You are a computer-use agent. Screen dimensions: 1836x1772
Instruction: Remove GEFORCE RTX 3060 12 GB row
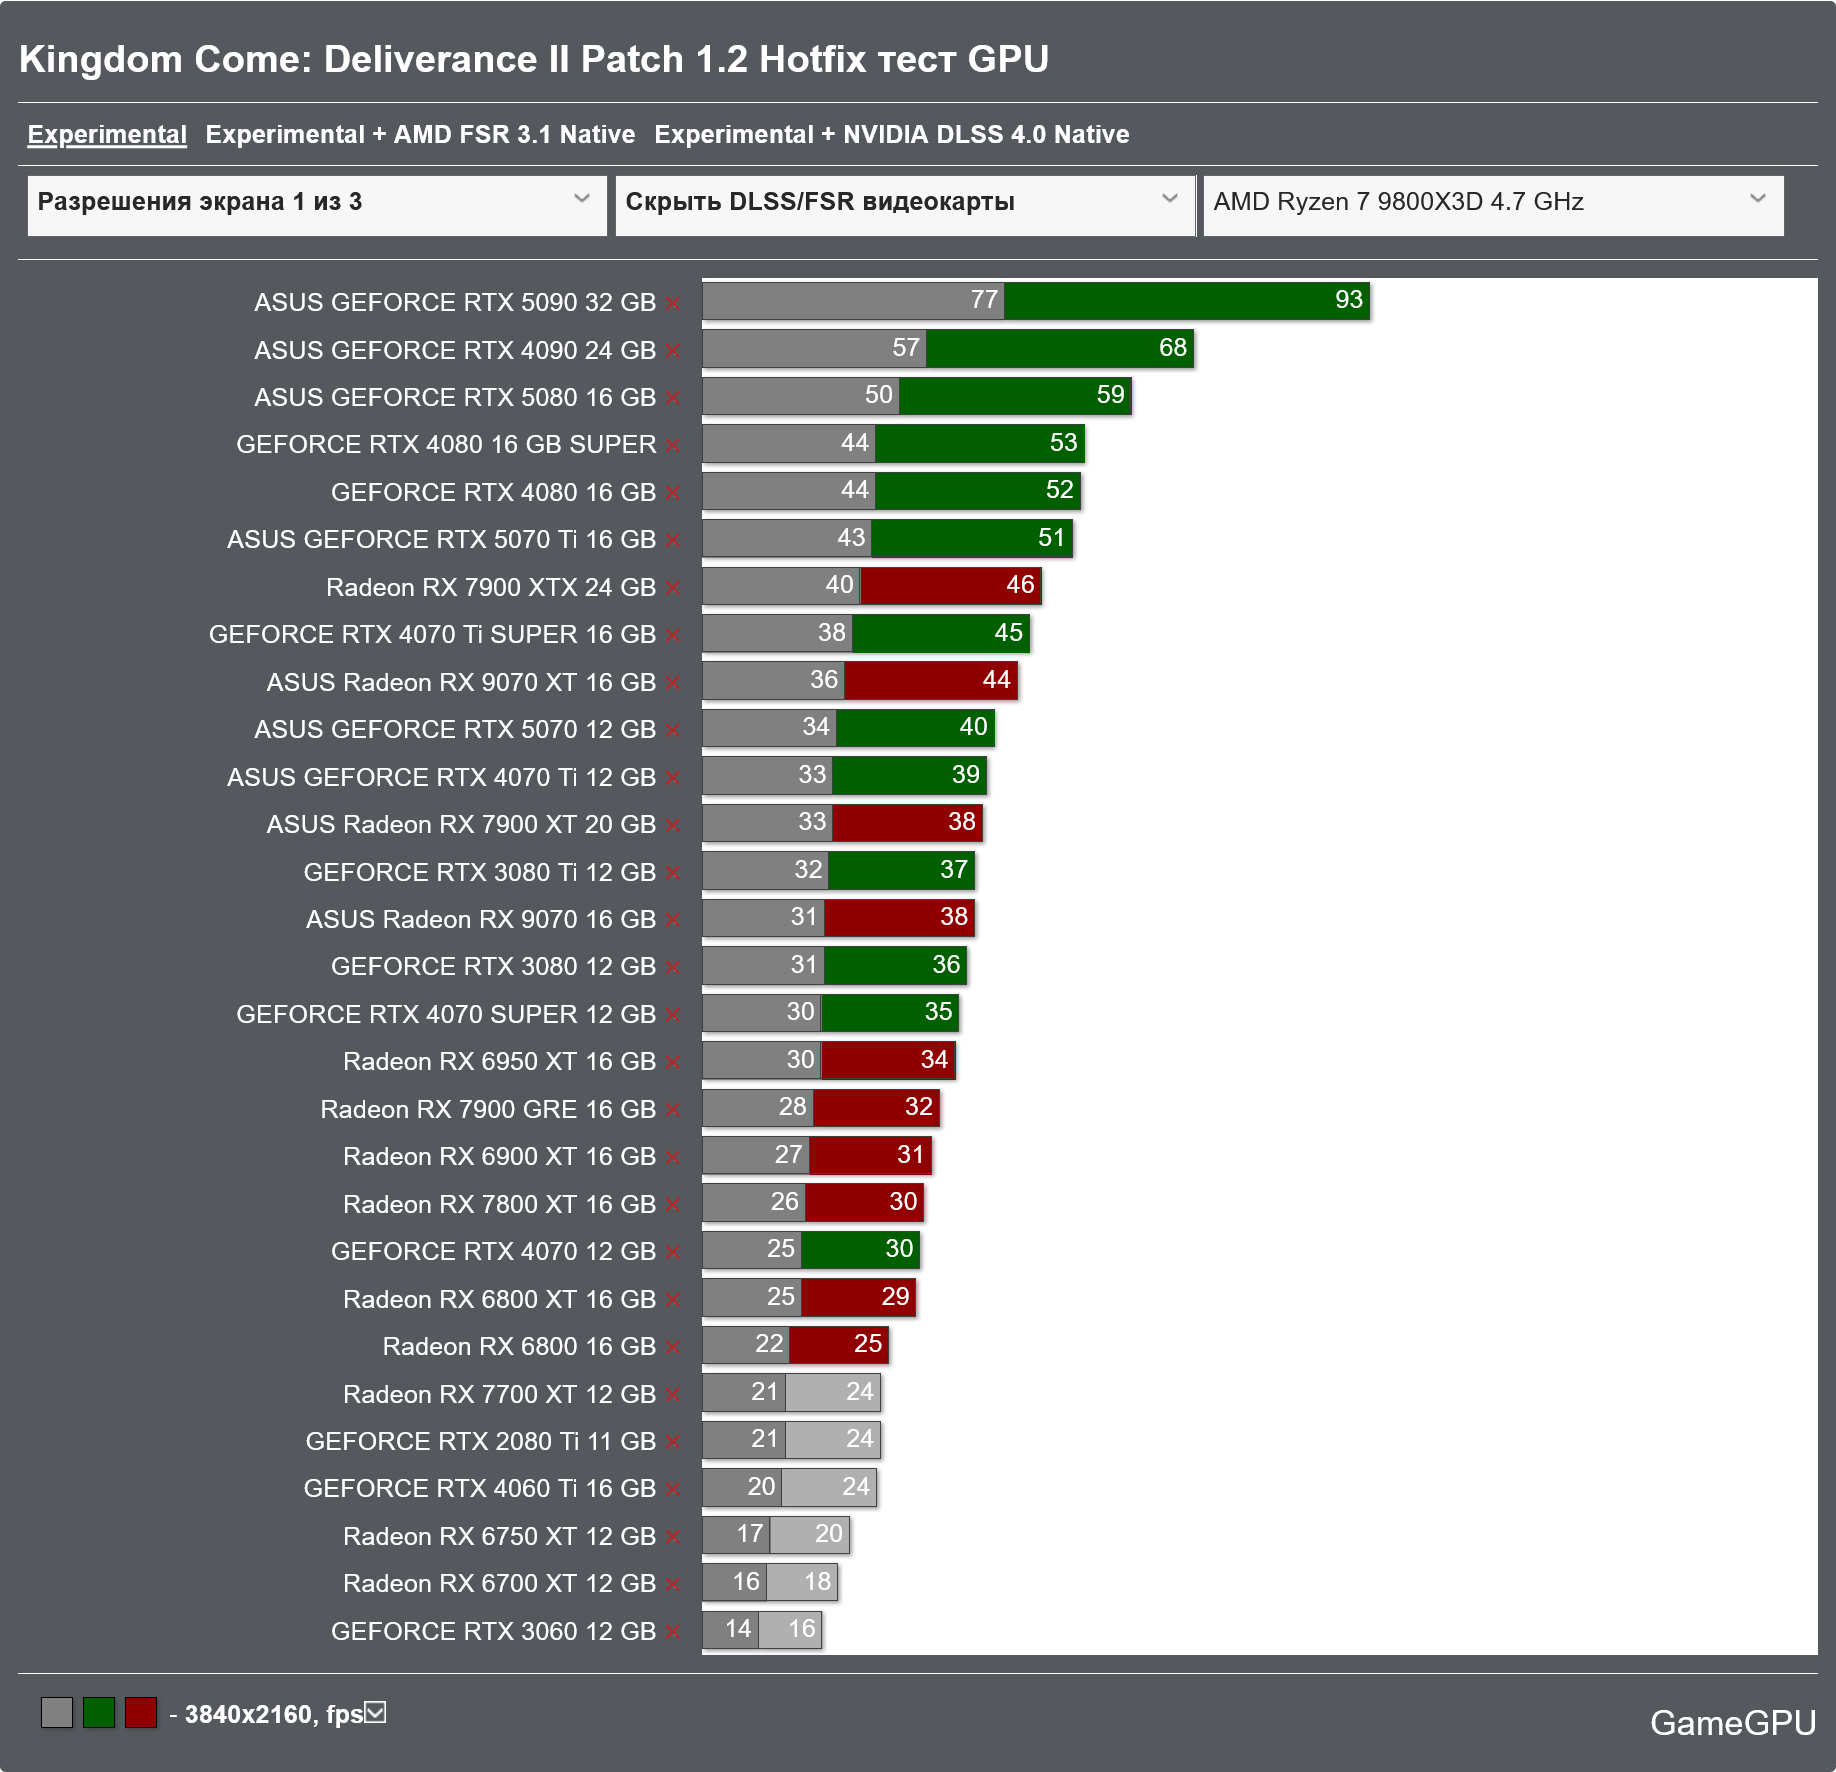point(673,1632)
